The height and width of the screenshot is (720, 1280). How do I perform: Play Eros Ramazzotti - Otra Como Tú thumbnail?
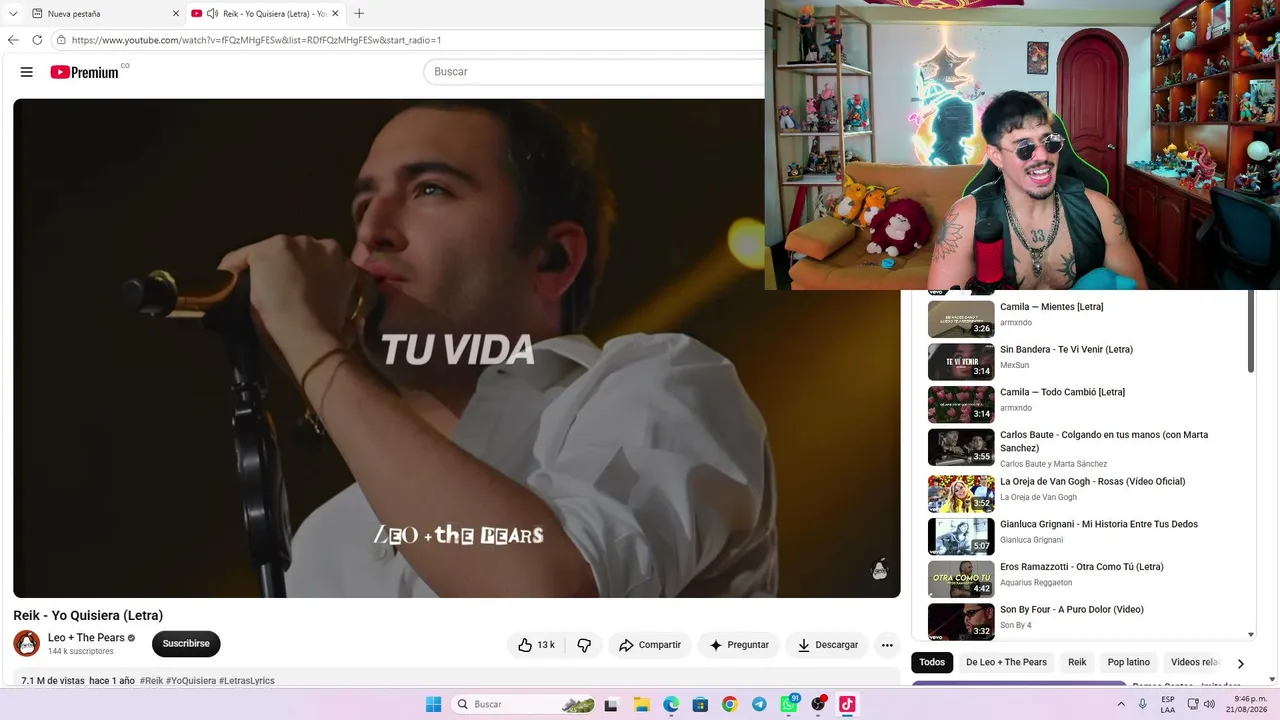961,579
